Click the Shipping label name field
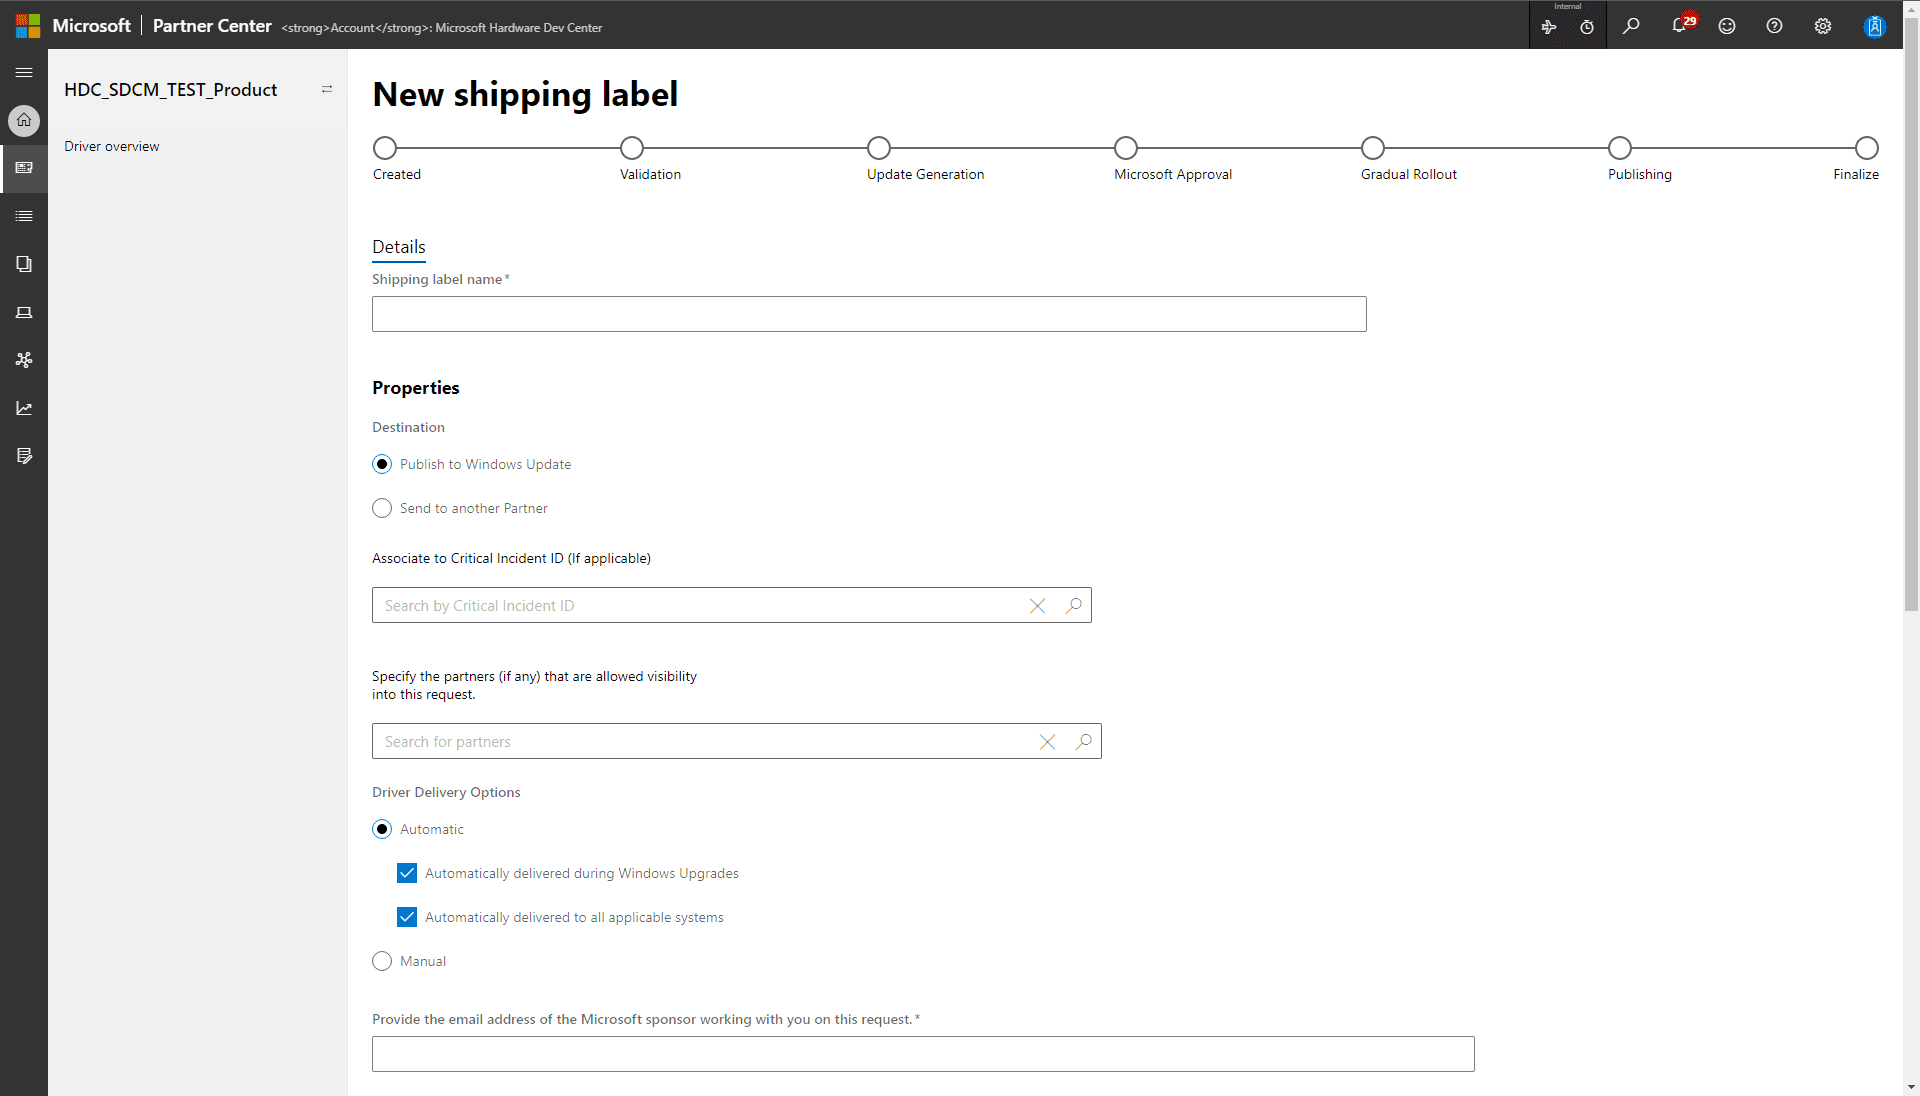This screenshot has height=1096, width=1920. click(868, 314)
